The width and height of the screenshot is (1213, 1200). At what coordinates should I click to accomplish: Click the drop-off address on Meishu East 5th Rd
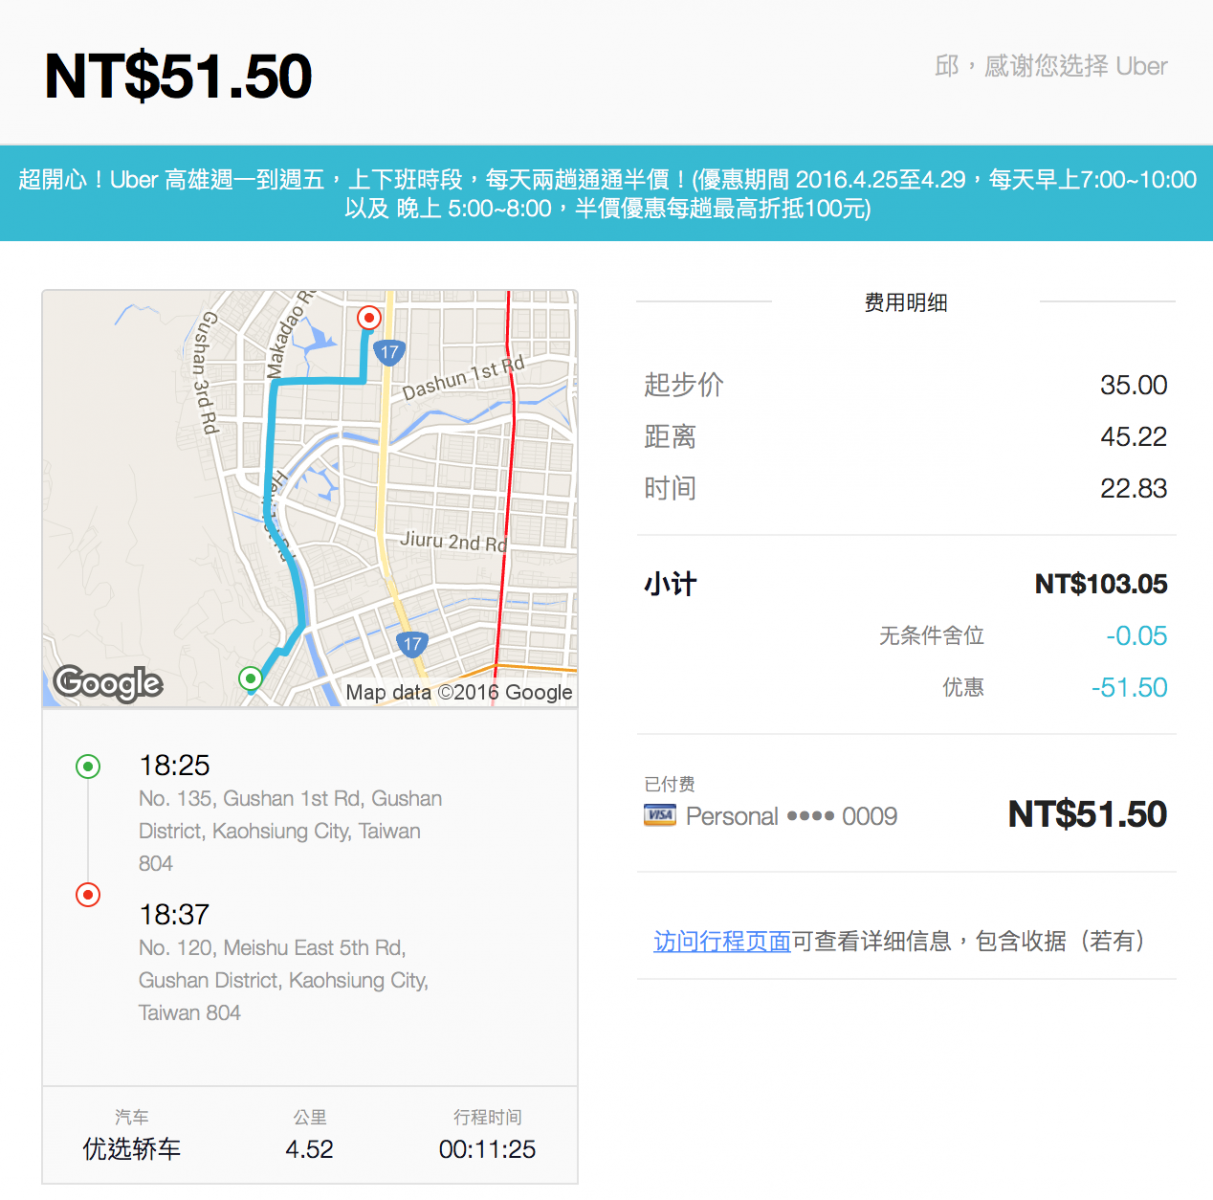pyautogui.click(x=283, y=980)
